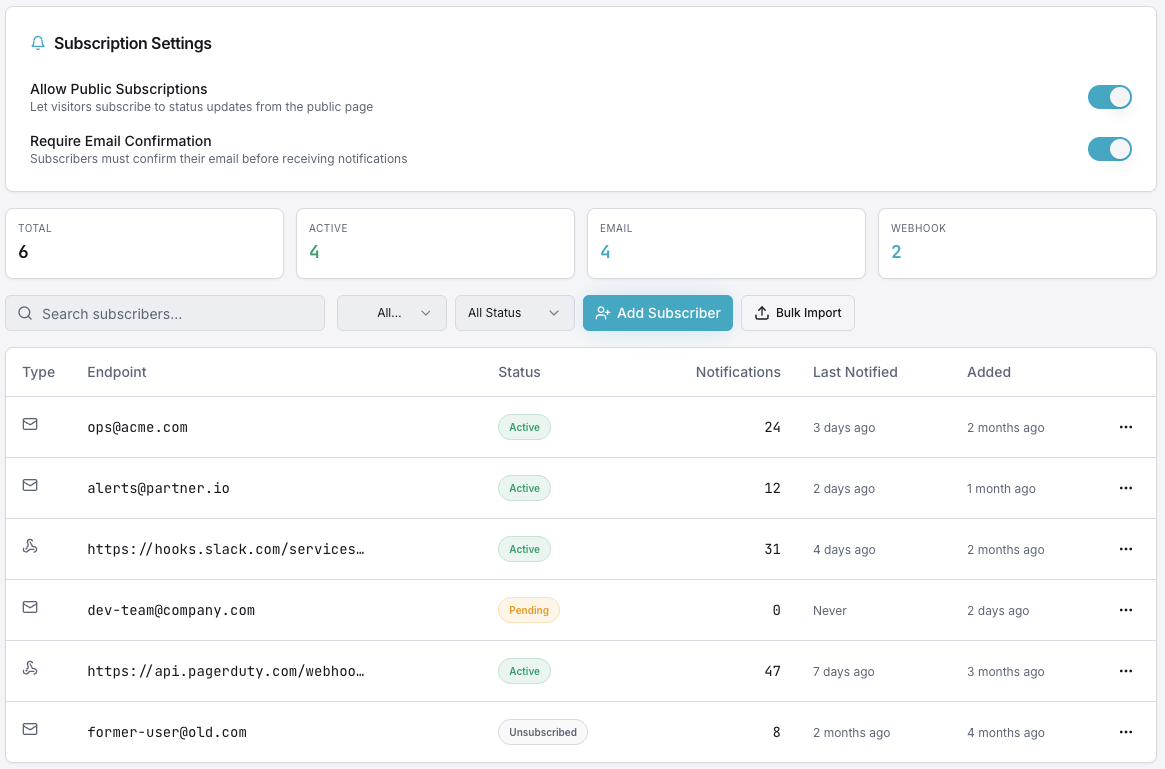Click the webhook icon on the Slack hooks row
The height and width of the screenshot is (769, 1165).
pos(30,546)
